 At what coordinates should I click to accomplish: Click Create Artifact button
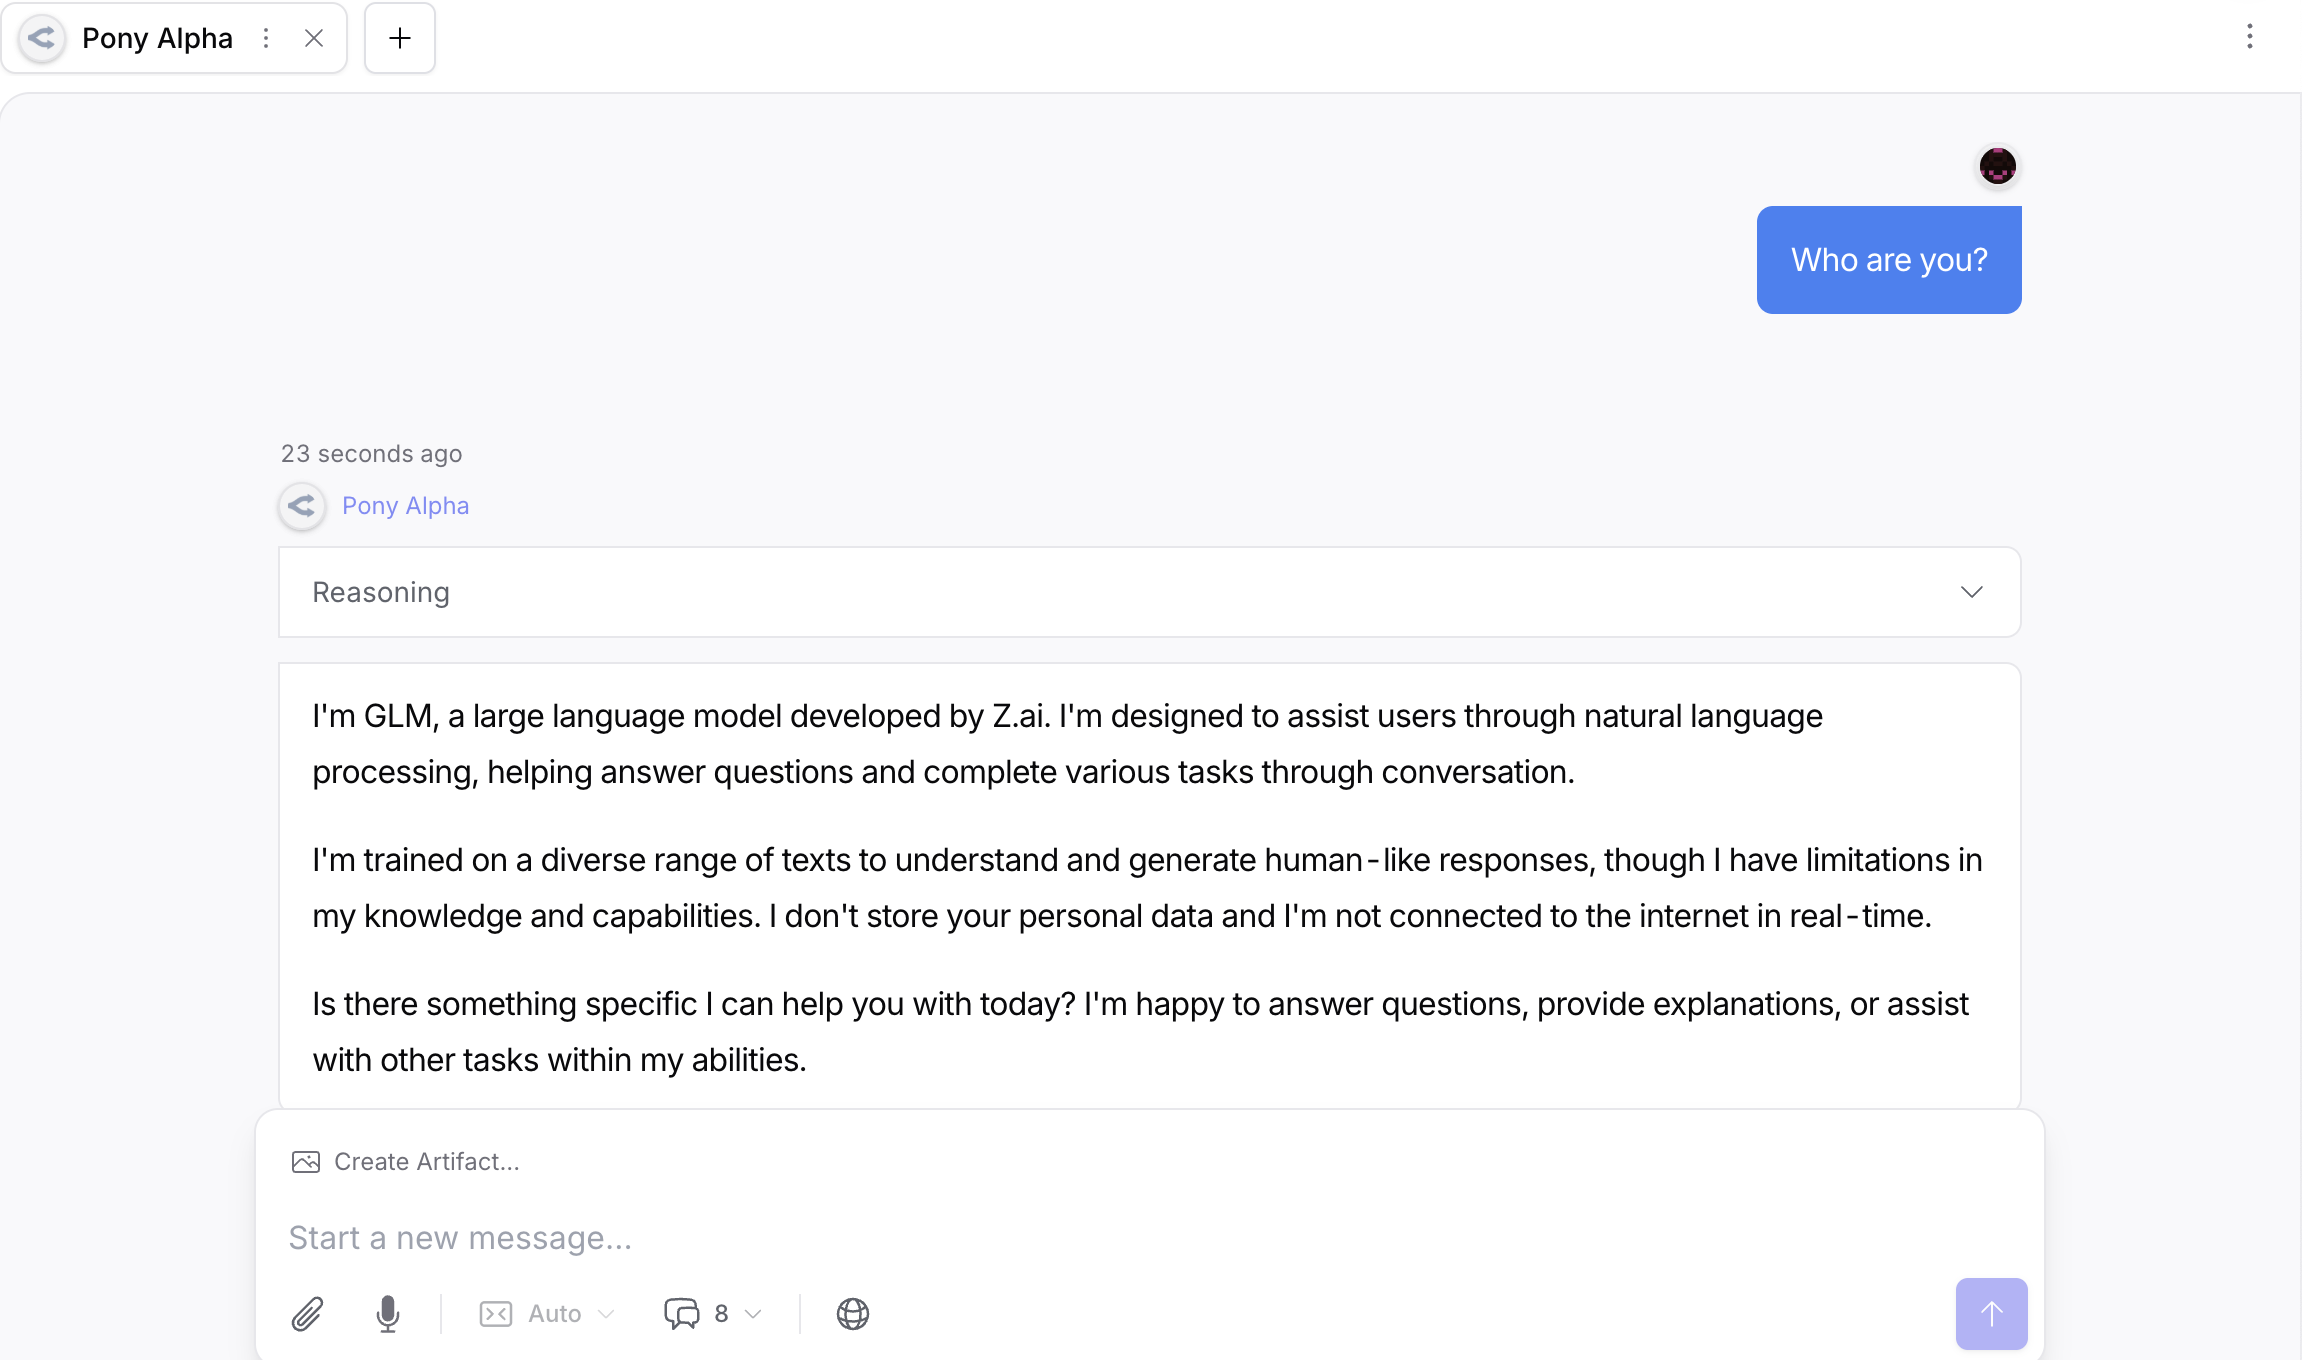point(426,1162)
